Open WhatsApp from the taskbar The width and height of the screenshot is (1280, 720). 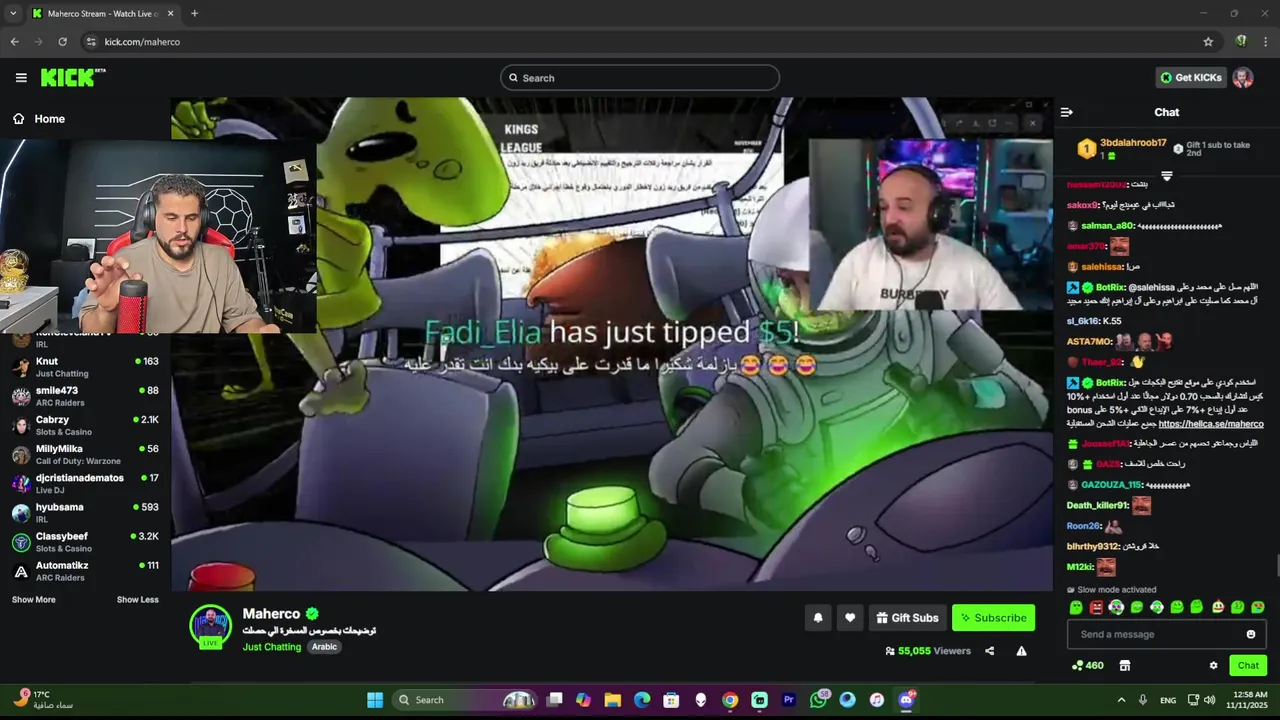tap(819, 700)
